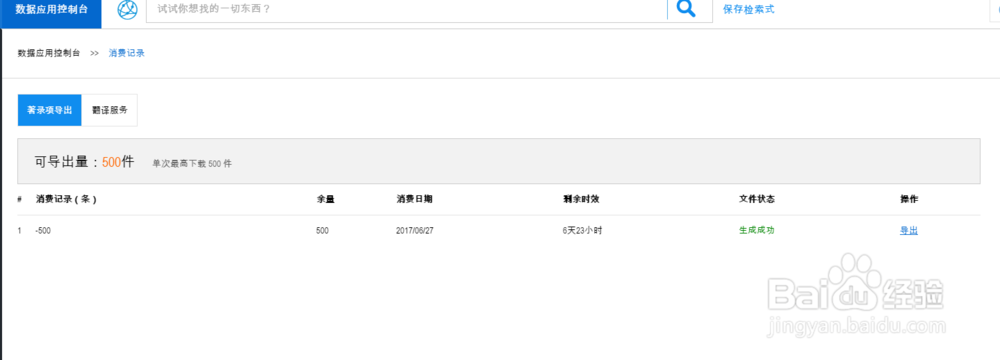Click the globe network logo icon

128,10
